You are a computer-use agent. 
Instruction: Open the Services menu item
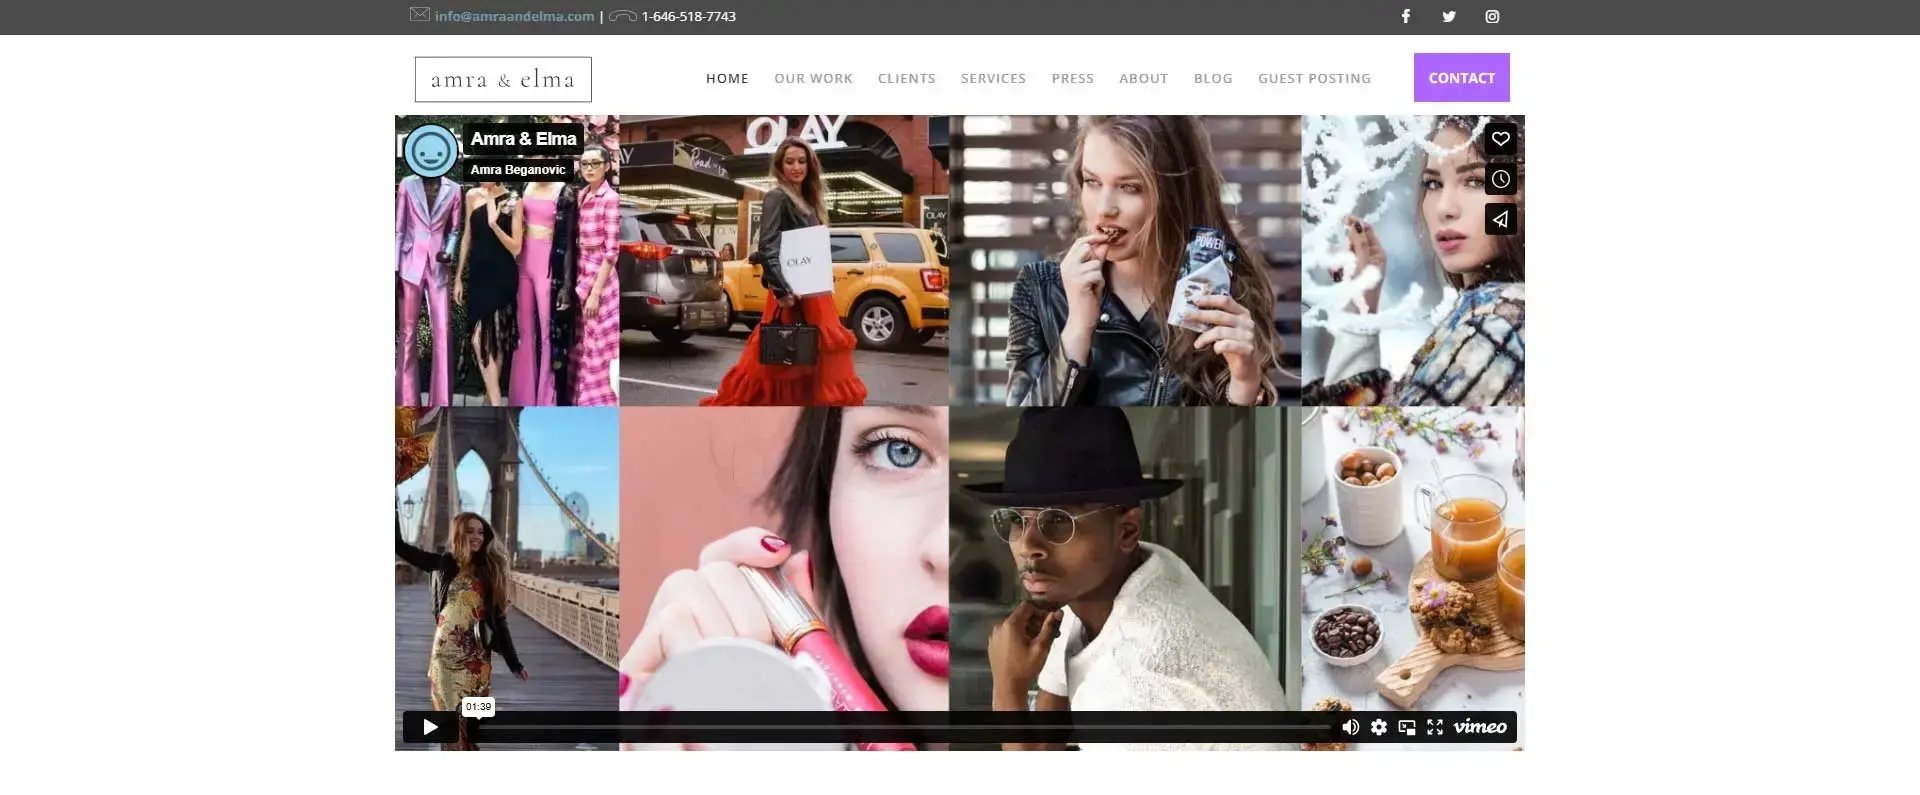click(x=993, y=78)
